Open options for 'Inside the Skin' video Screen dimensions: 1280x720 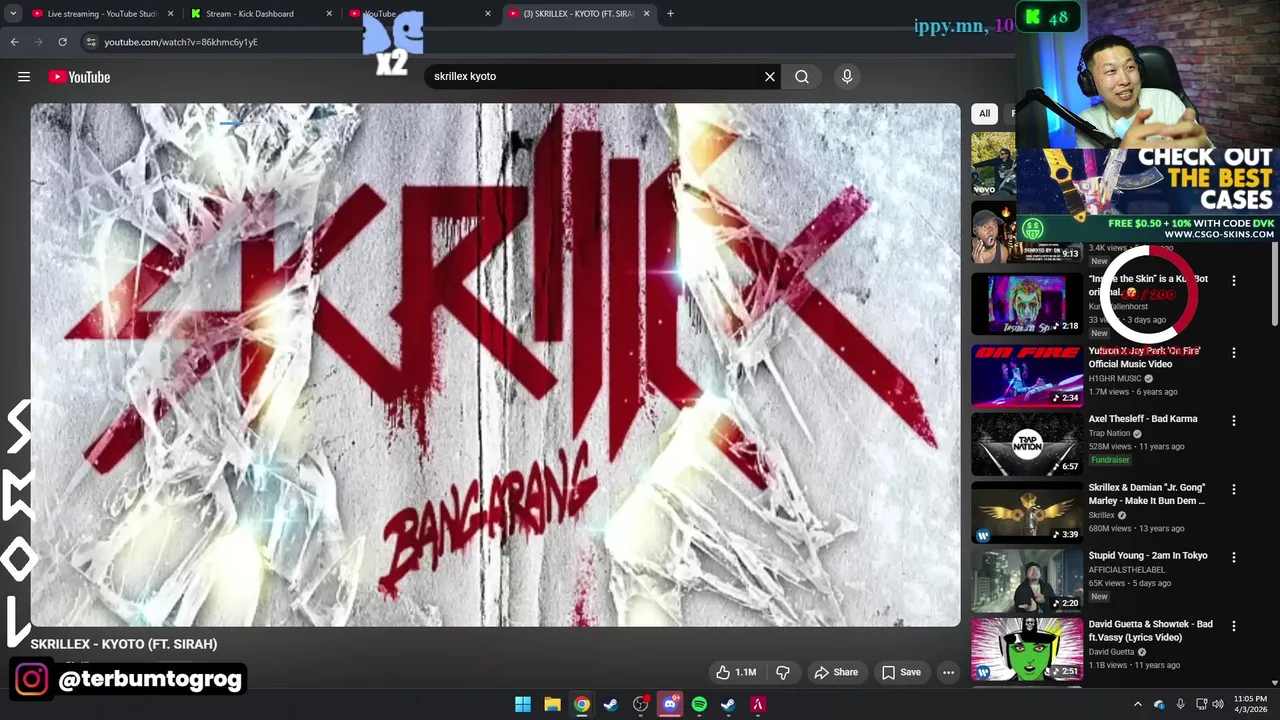click(1233, 282)
